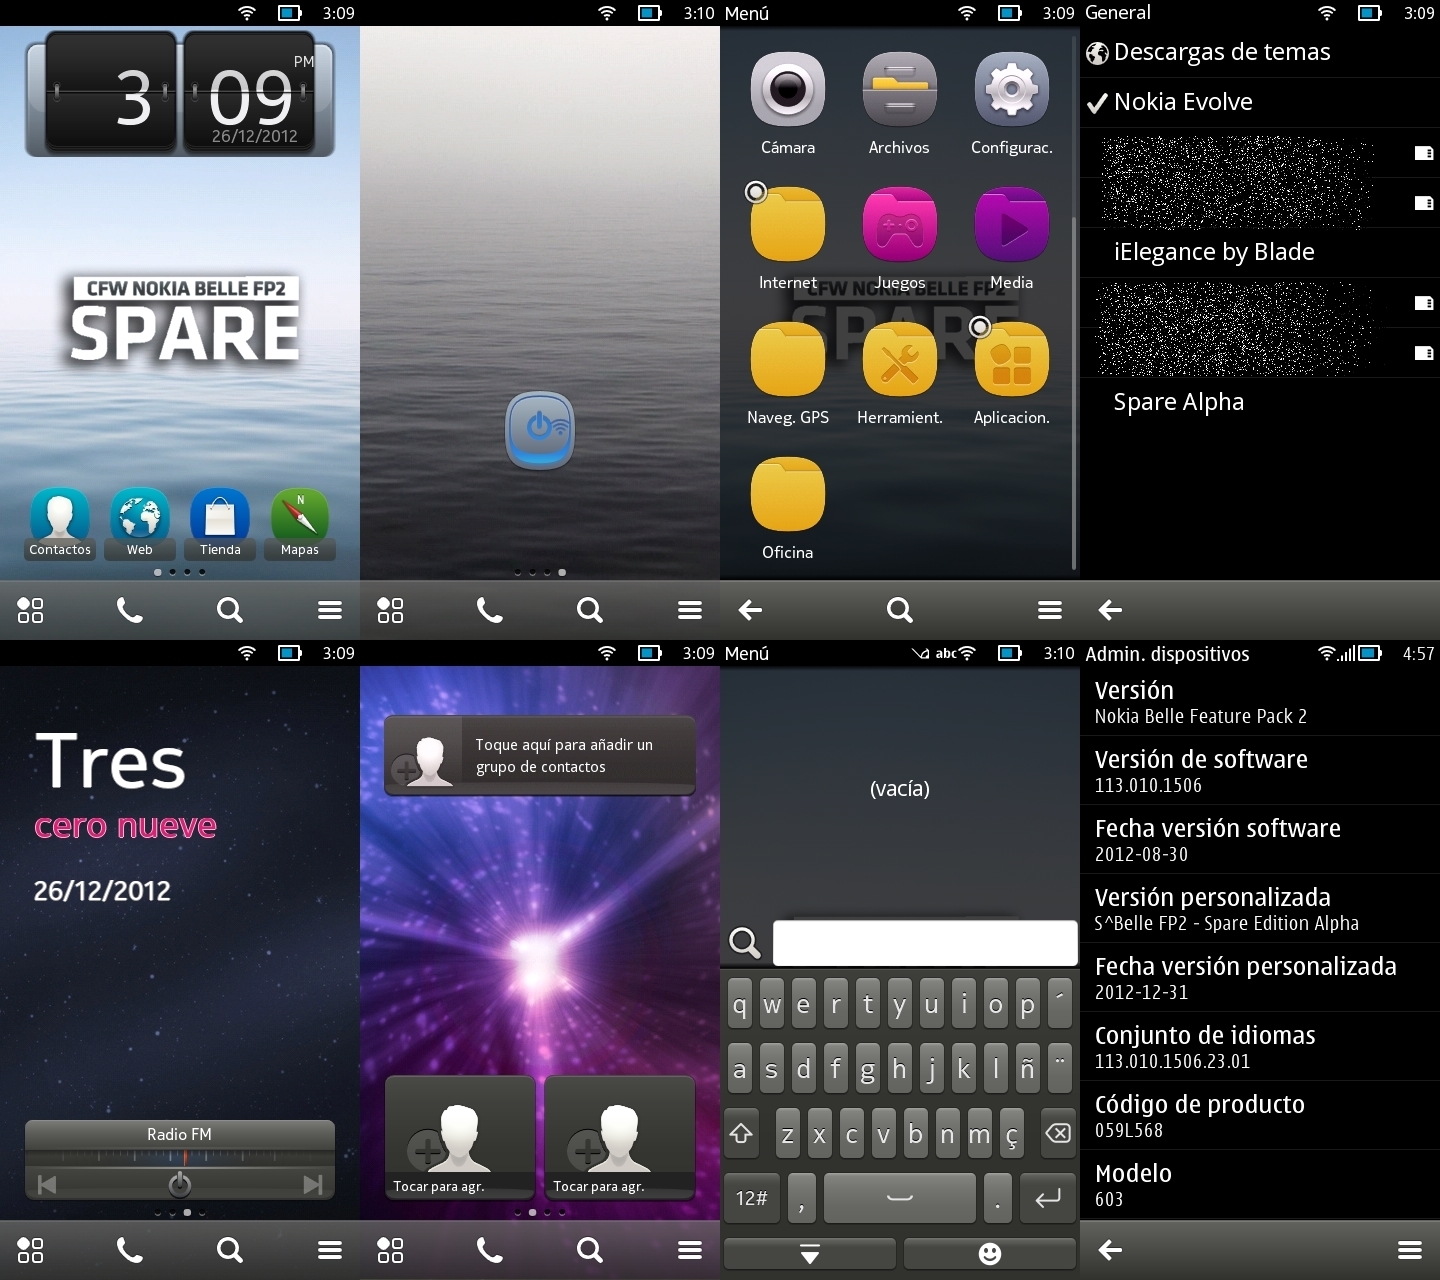Open the Archivos file manager
This screenshot has width=1440, height=1280.
(899, 105)
